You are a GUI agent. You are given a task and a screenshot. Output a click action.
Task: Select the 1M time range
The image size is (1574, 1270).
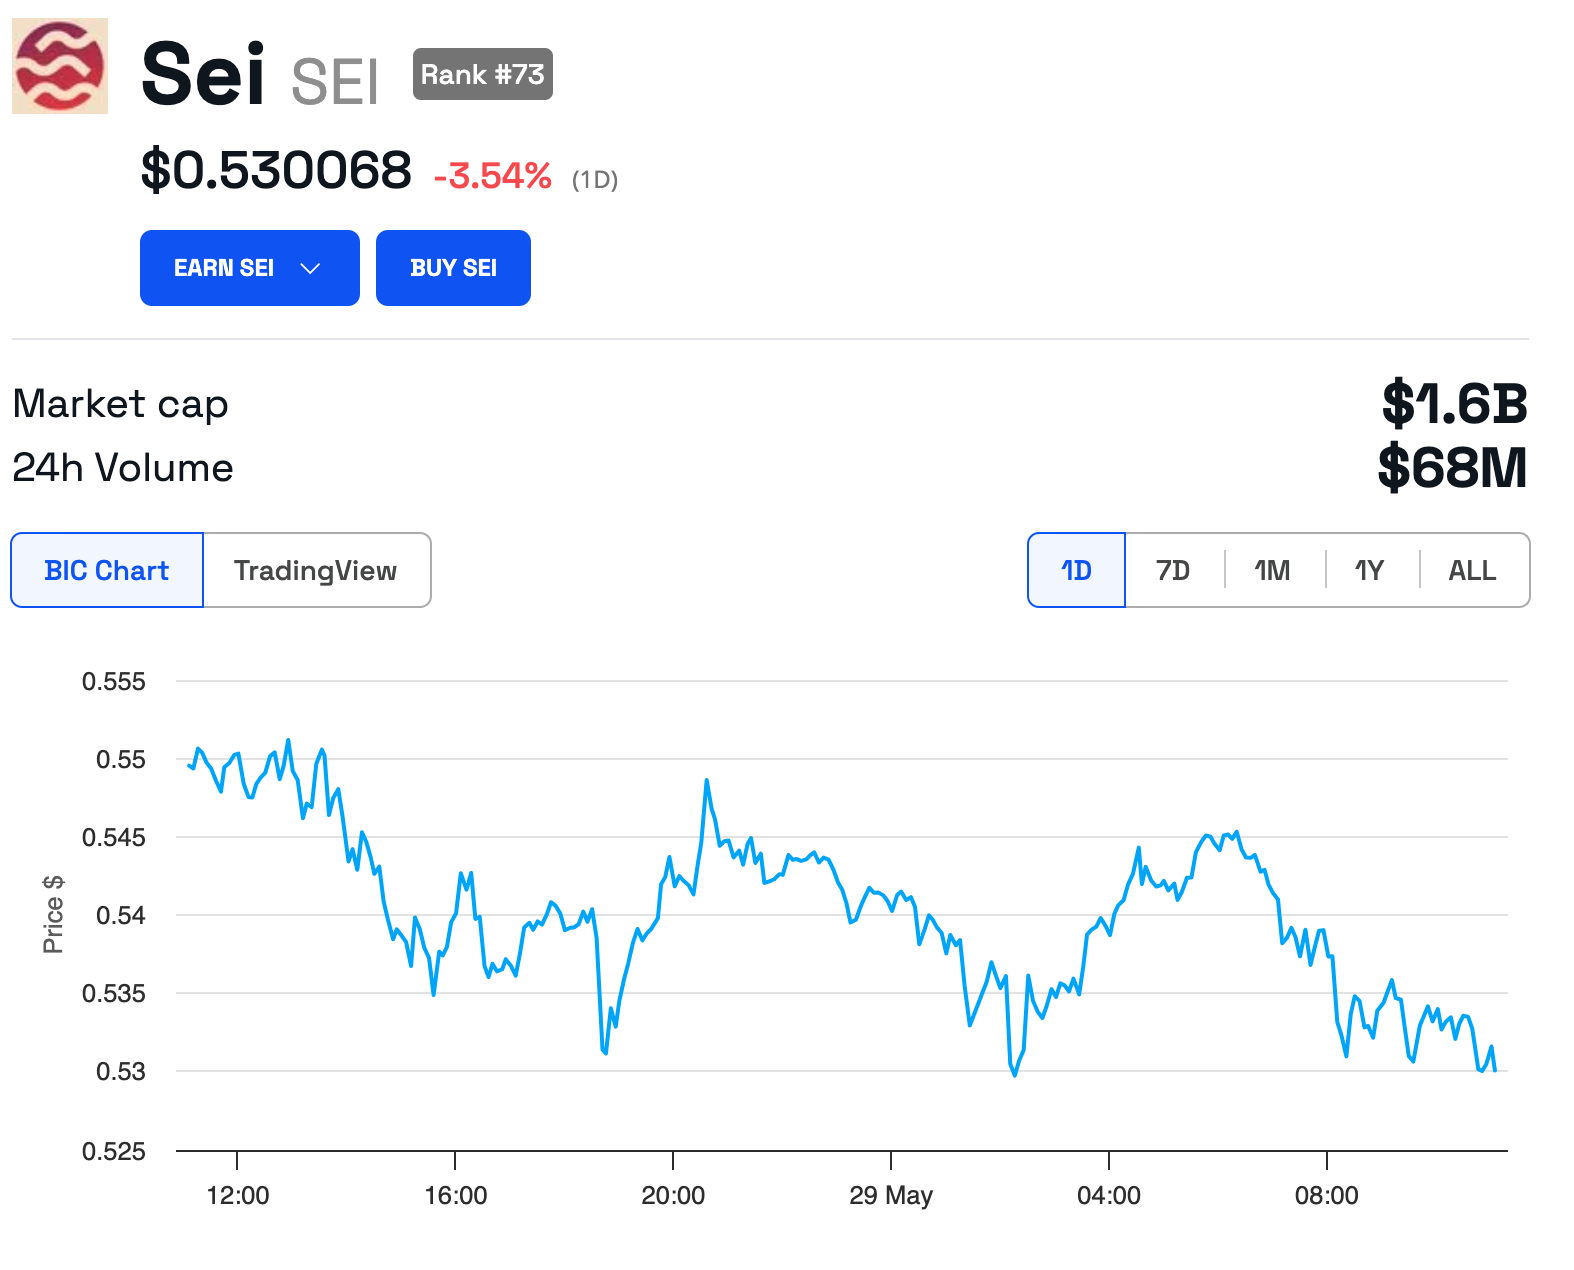pos(1272,570)
